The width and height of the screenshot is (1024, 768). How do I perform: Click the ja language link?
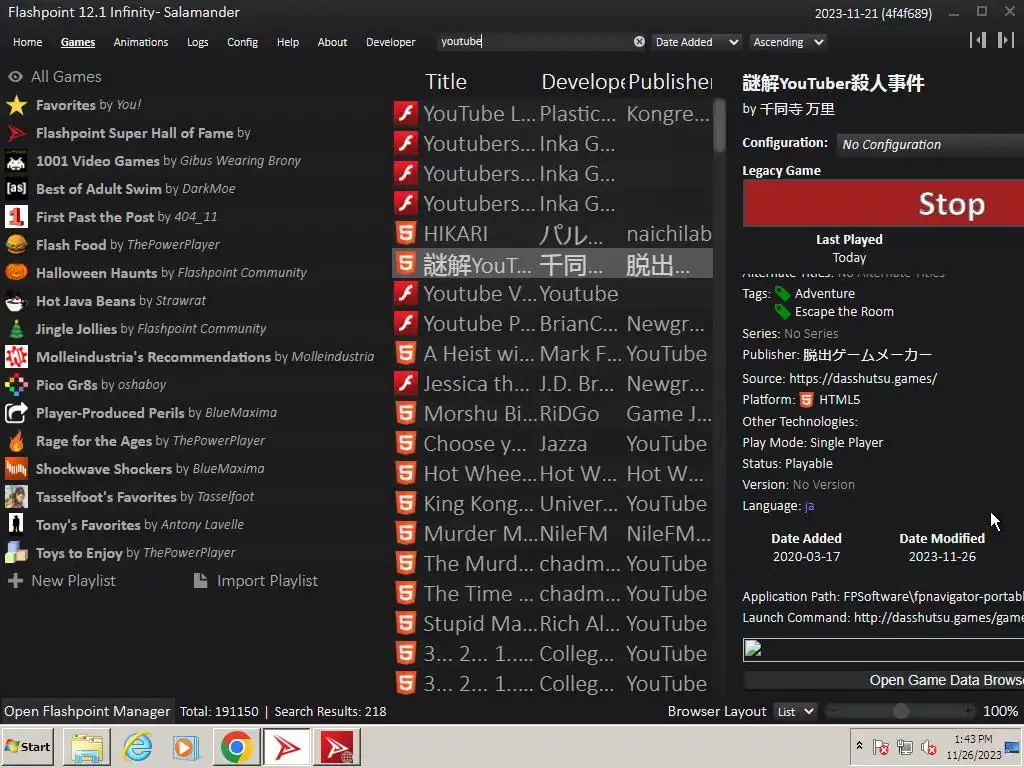809,505
